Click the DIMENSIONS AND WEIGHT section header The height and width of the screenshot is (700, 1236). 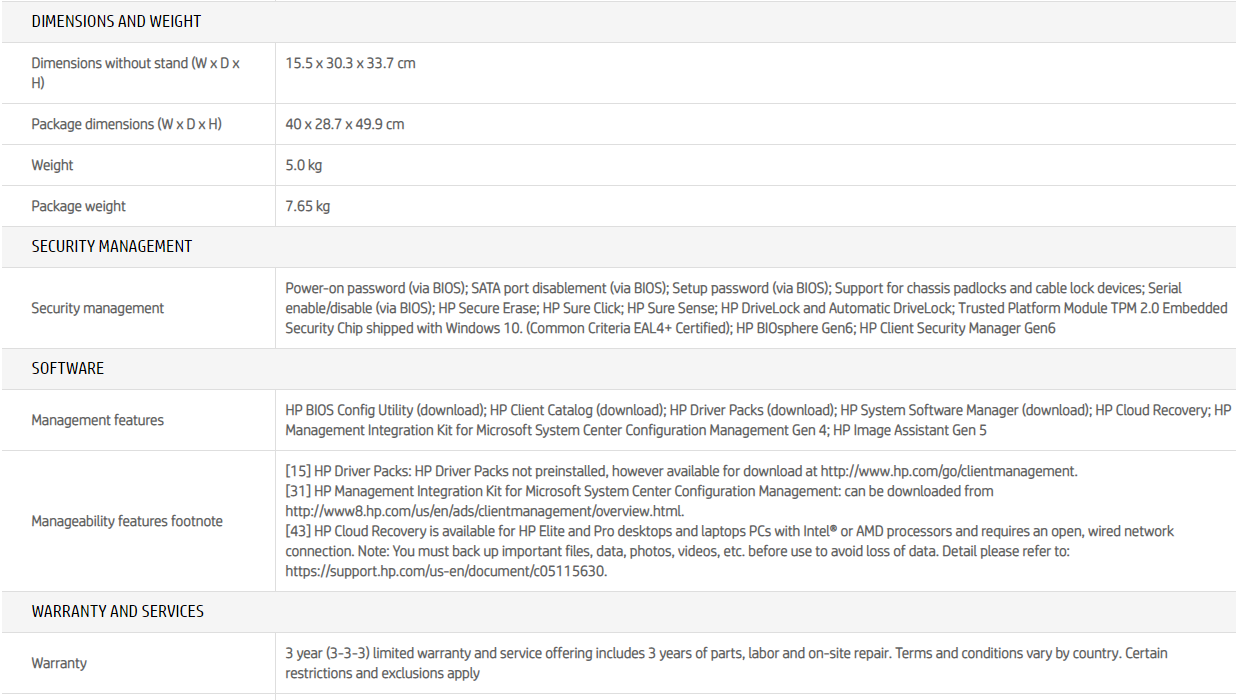point(116,21)
